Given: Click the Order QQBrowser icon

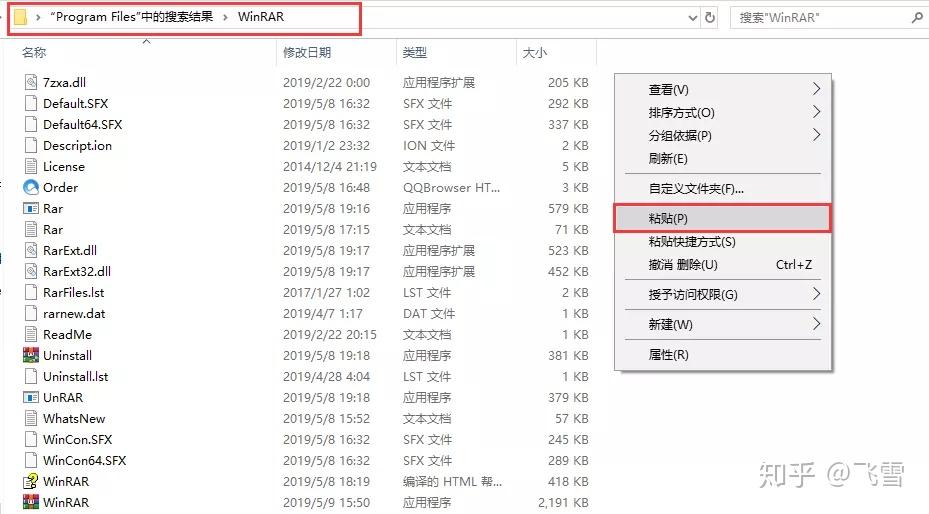Looking at the screenshot, I should point(31,187).
